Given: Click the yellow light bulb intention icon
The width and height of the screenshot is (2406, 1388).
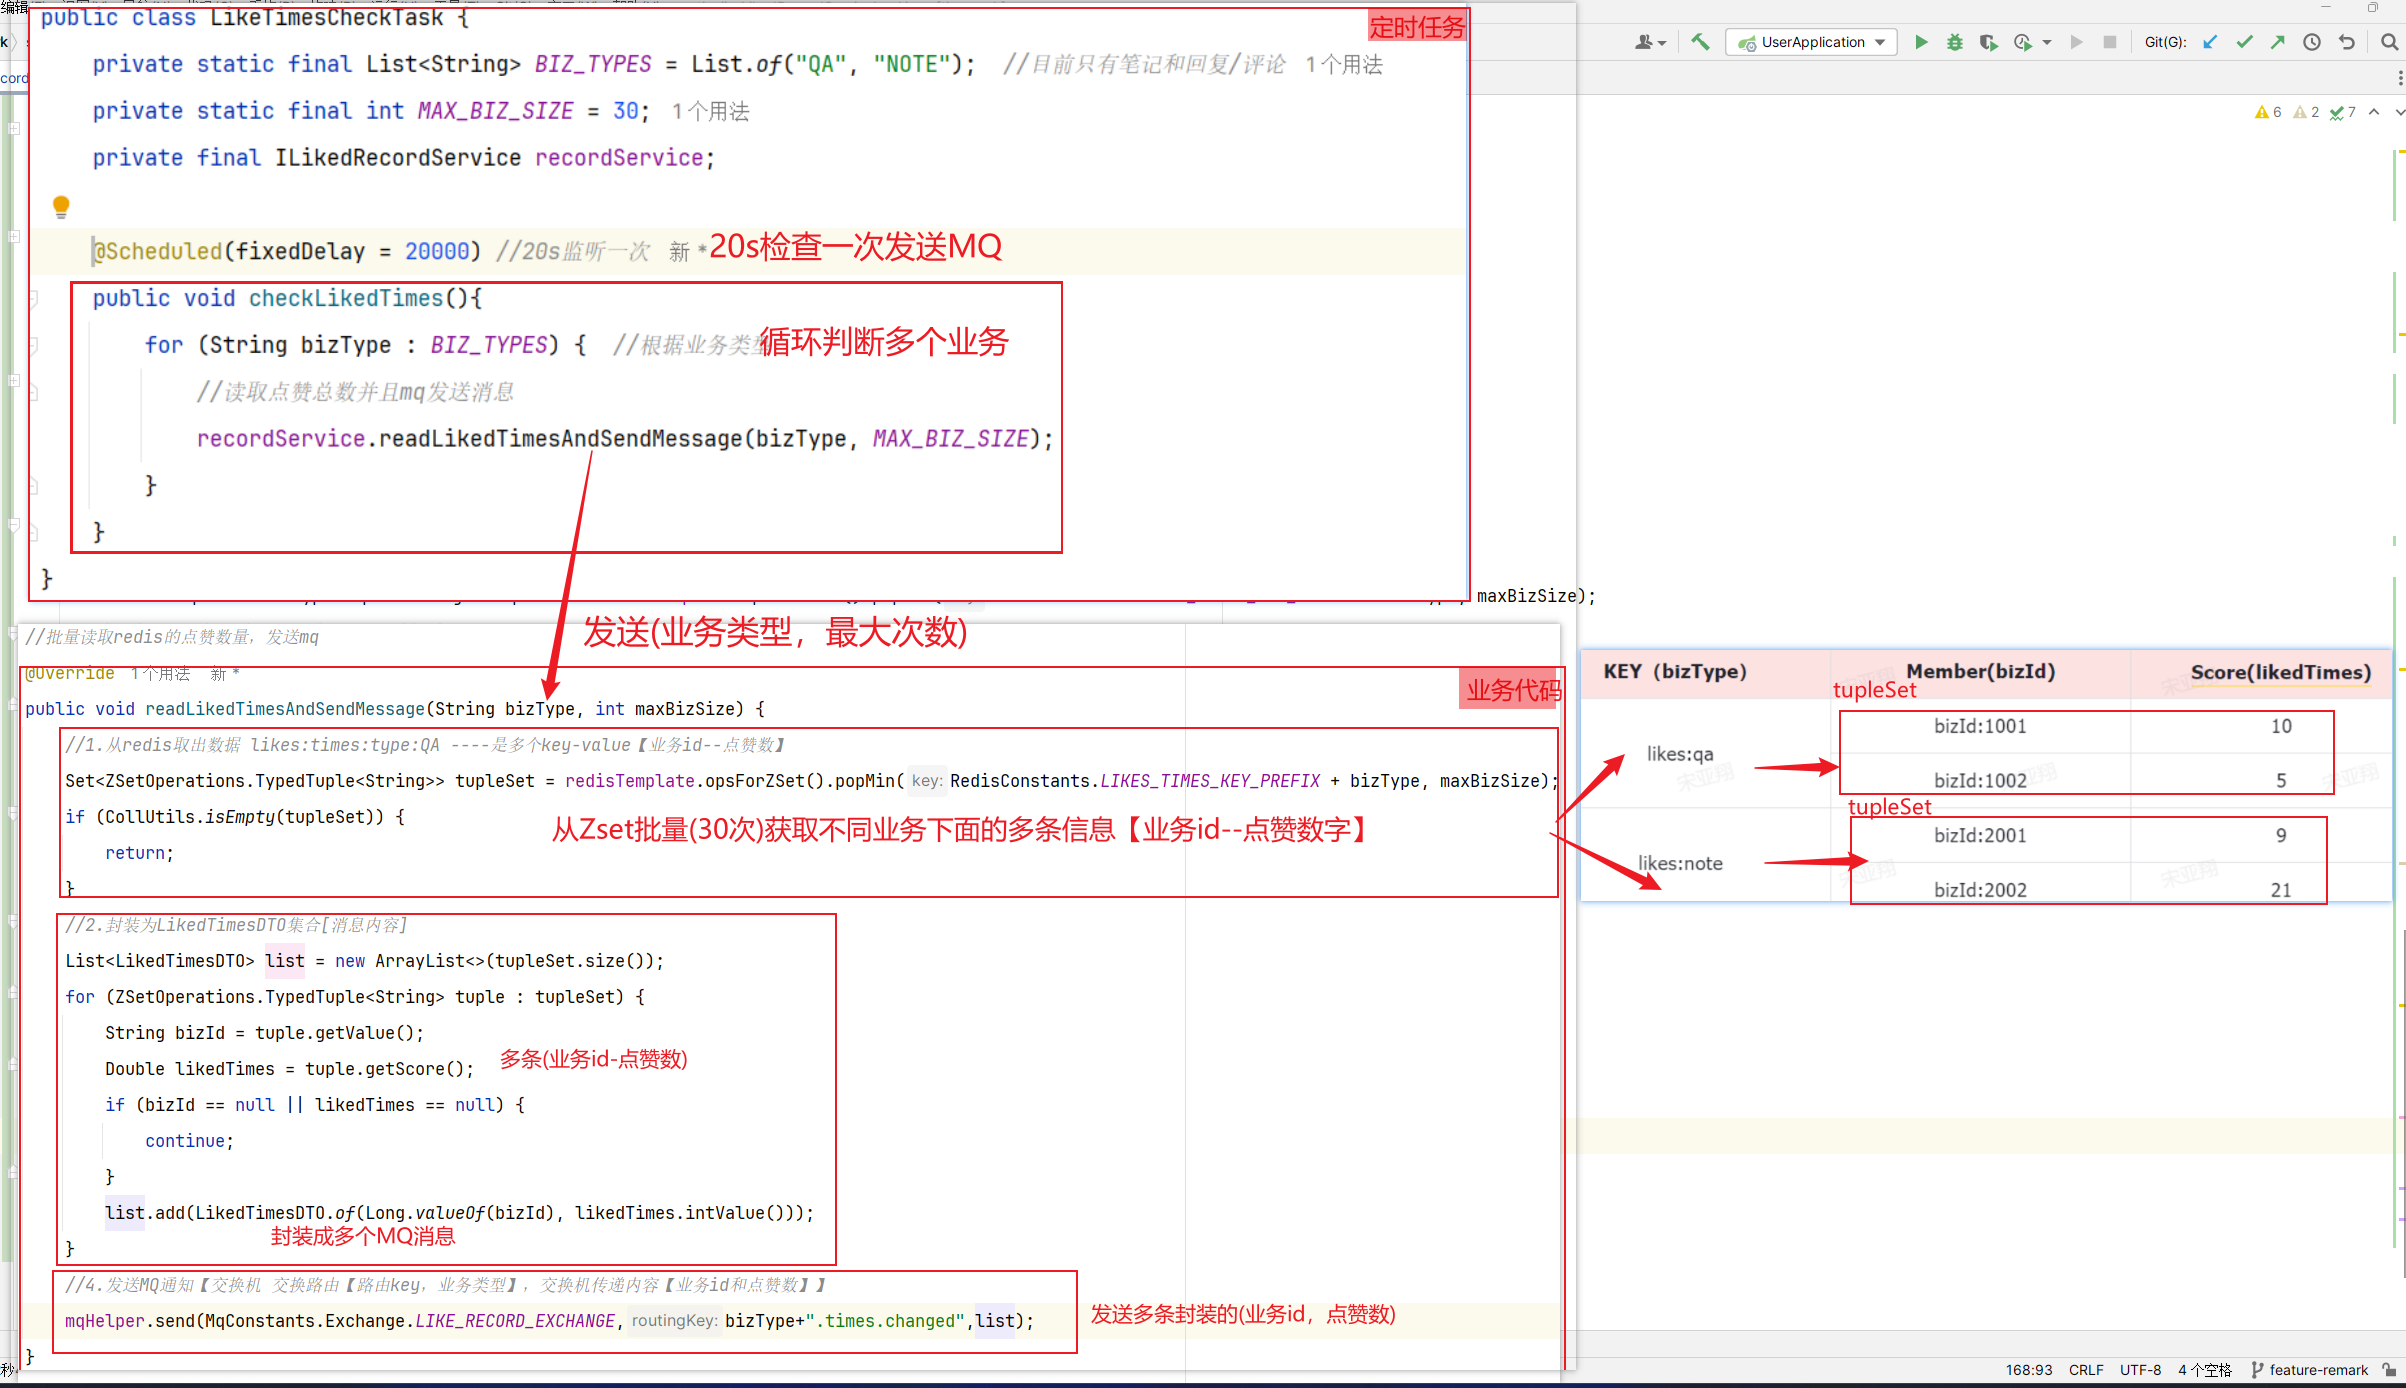Looking at the screenshot, I should click(61, 207).
